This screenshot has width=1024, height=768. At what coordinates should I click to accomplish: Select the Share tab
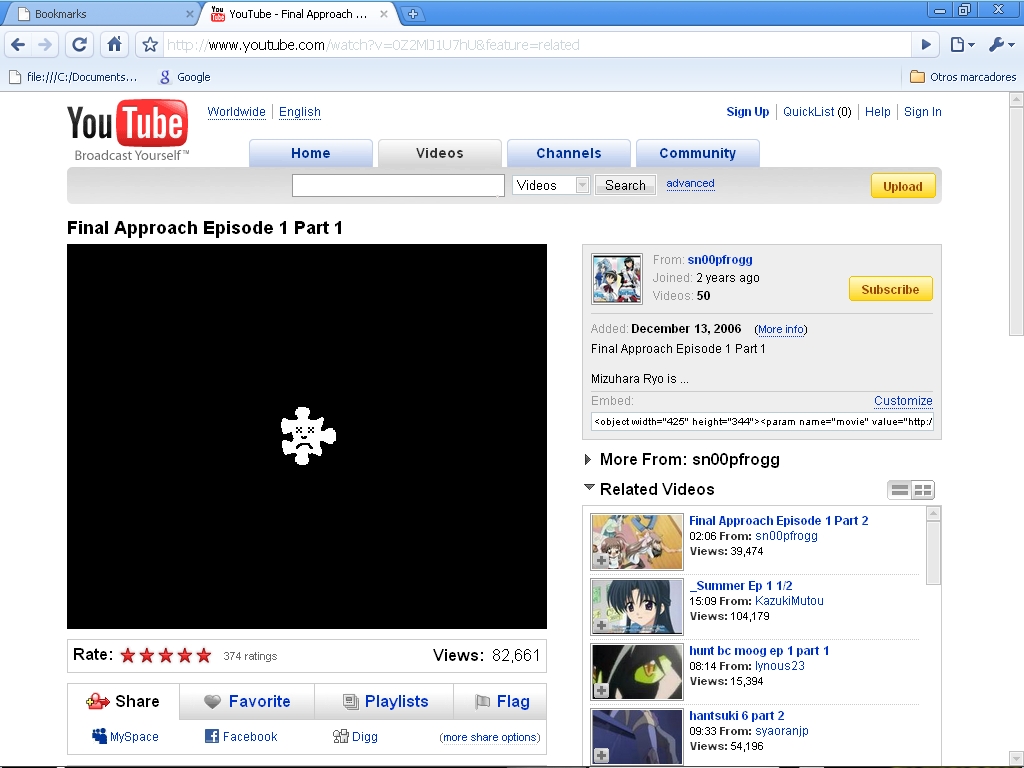[x=123, y=701]
